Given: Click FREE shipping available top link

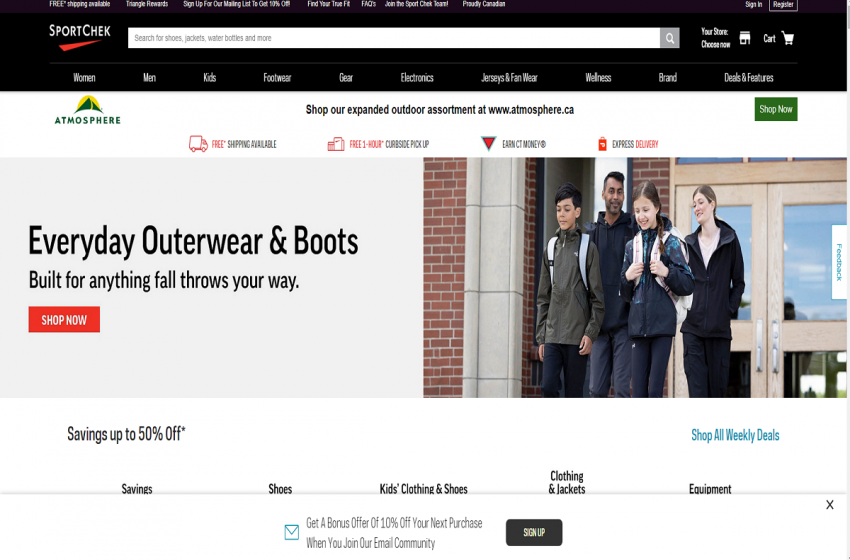Looking at the screenshot, I should pyautogui.click(x=80, y=4).
